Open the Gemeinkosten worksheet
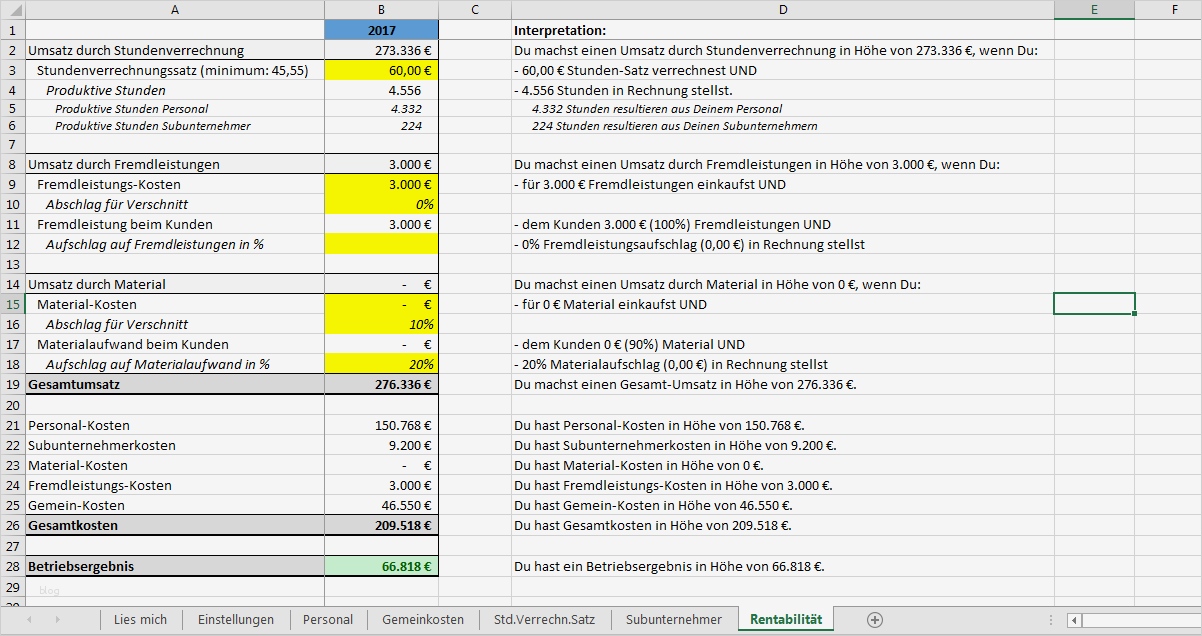The image size is (1202, 636). pos(421,620)
